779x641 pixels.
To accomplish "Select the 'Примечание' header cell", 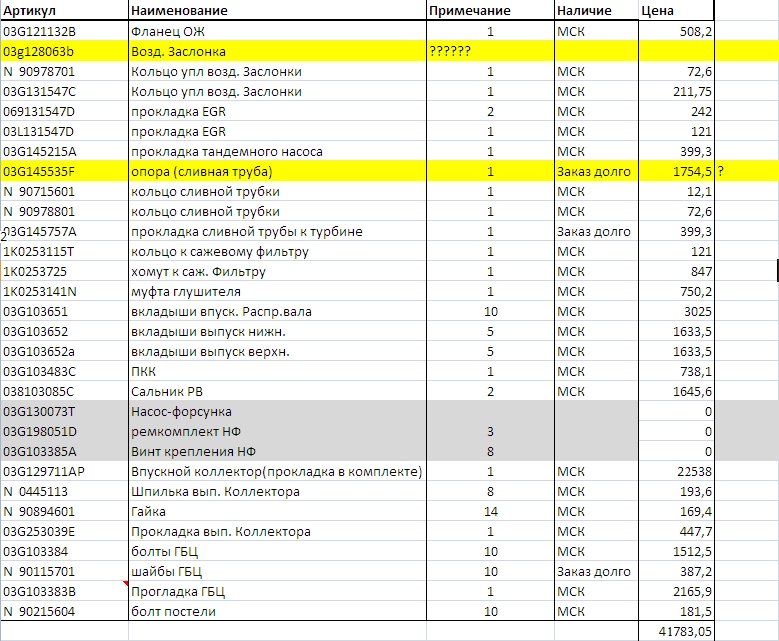I will tap(489, 10).
